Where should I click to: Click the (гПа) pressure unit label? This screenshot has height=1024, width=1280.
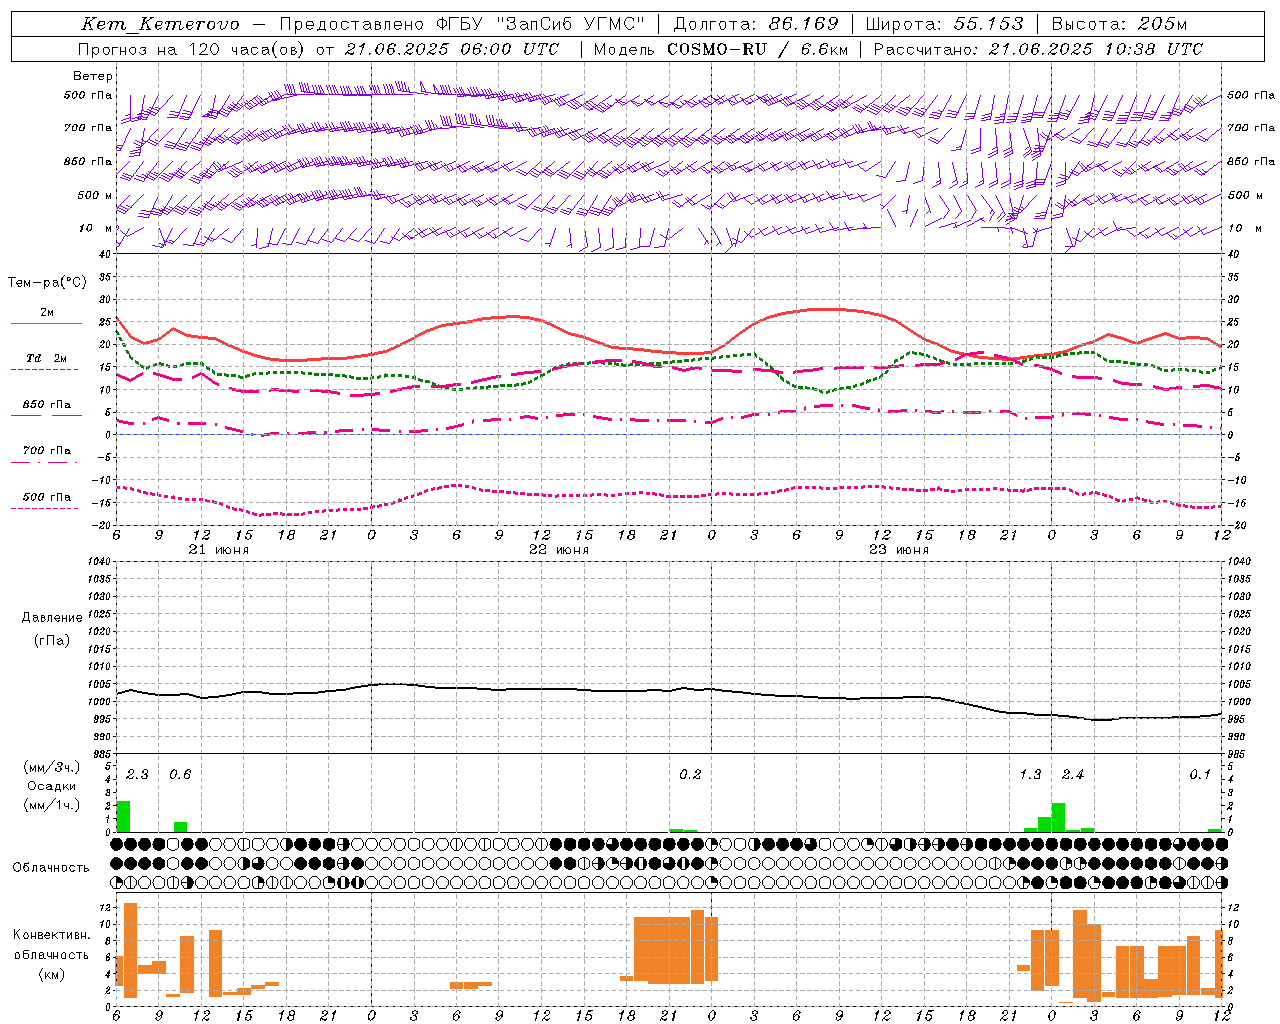click(x=52, y=640)
